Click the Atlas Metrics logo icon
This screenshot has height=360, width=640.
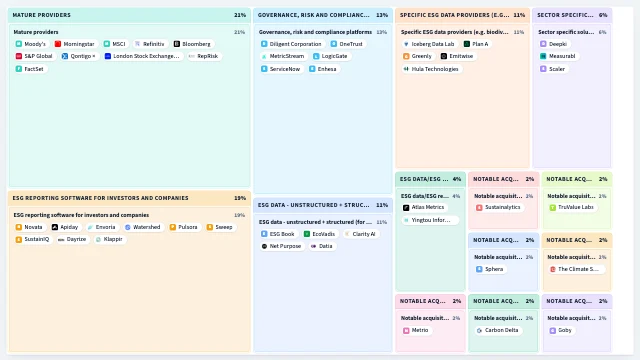(406, 208)
